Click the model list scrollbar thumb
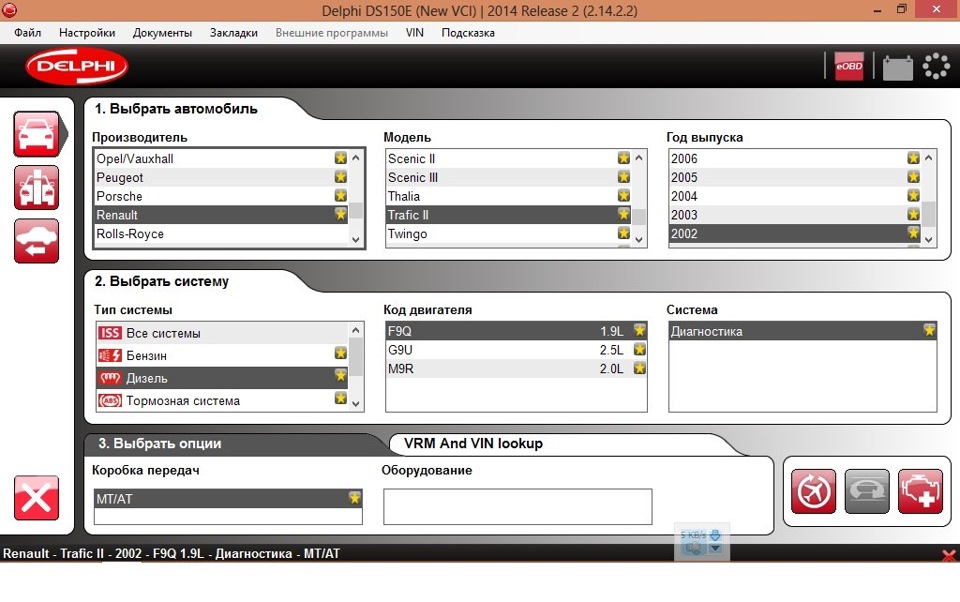Image resolution: width=960 pixels, height=602 pixels. (x=639, y=217)
